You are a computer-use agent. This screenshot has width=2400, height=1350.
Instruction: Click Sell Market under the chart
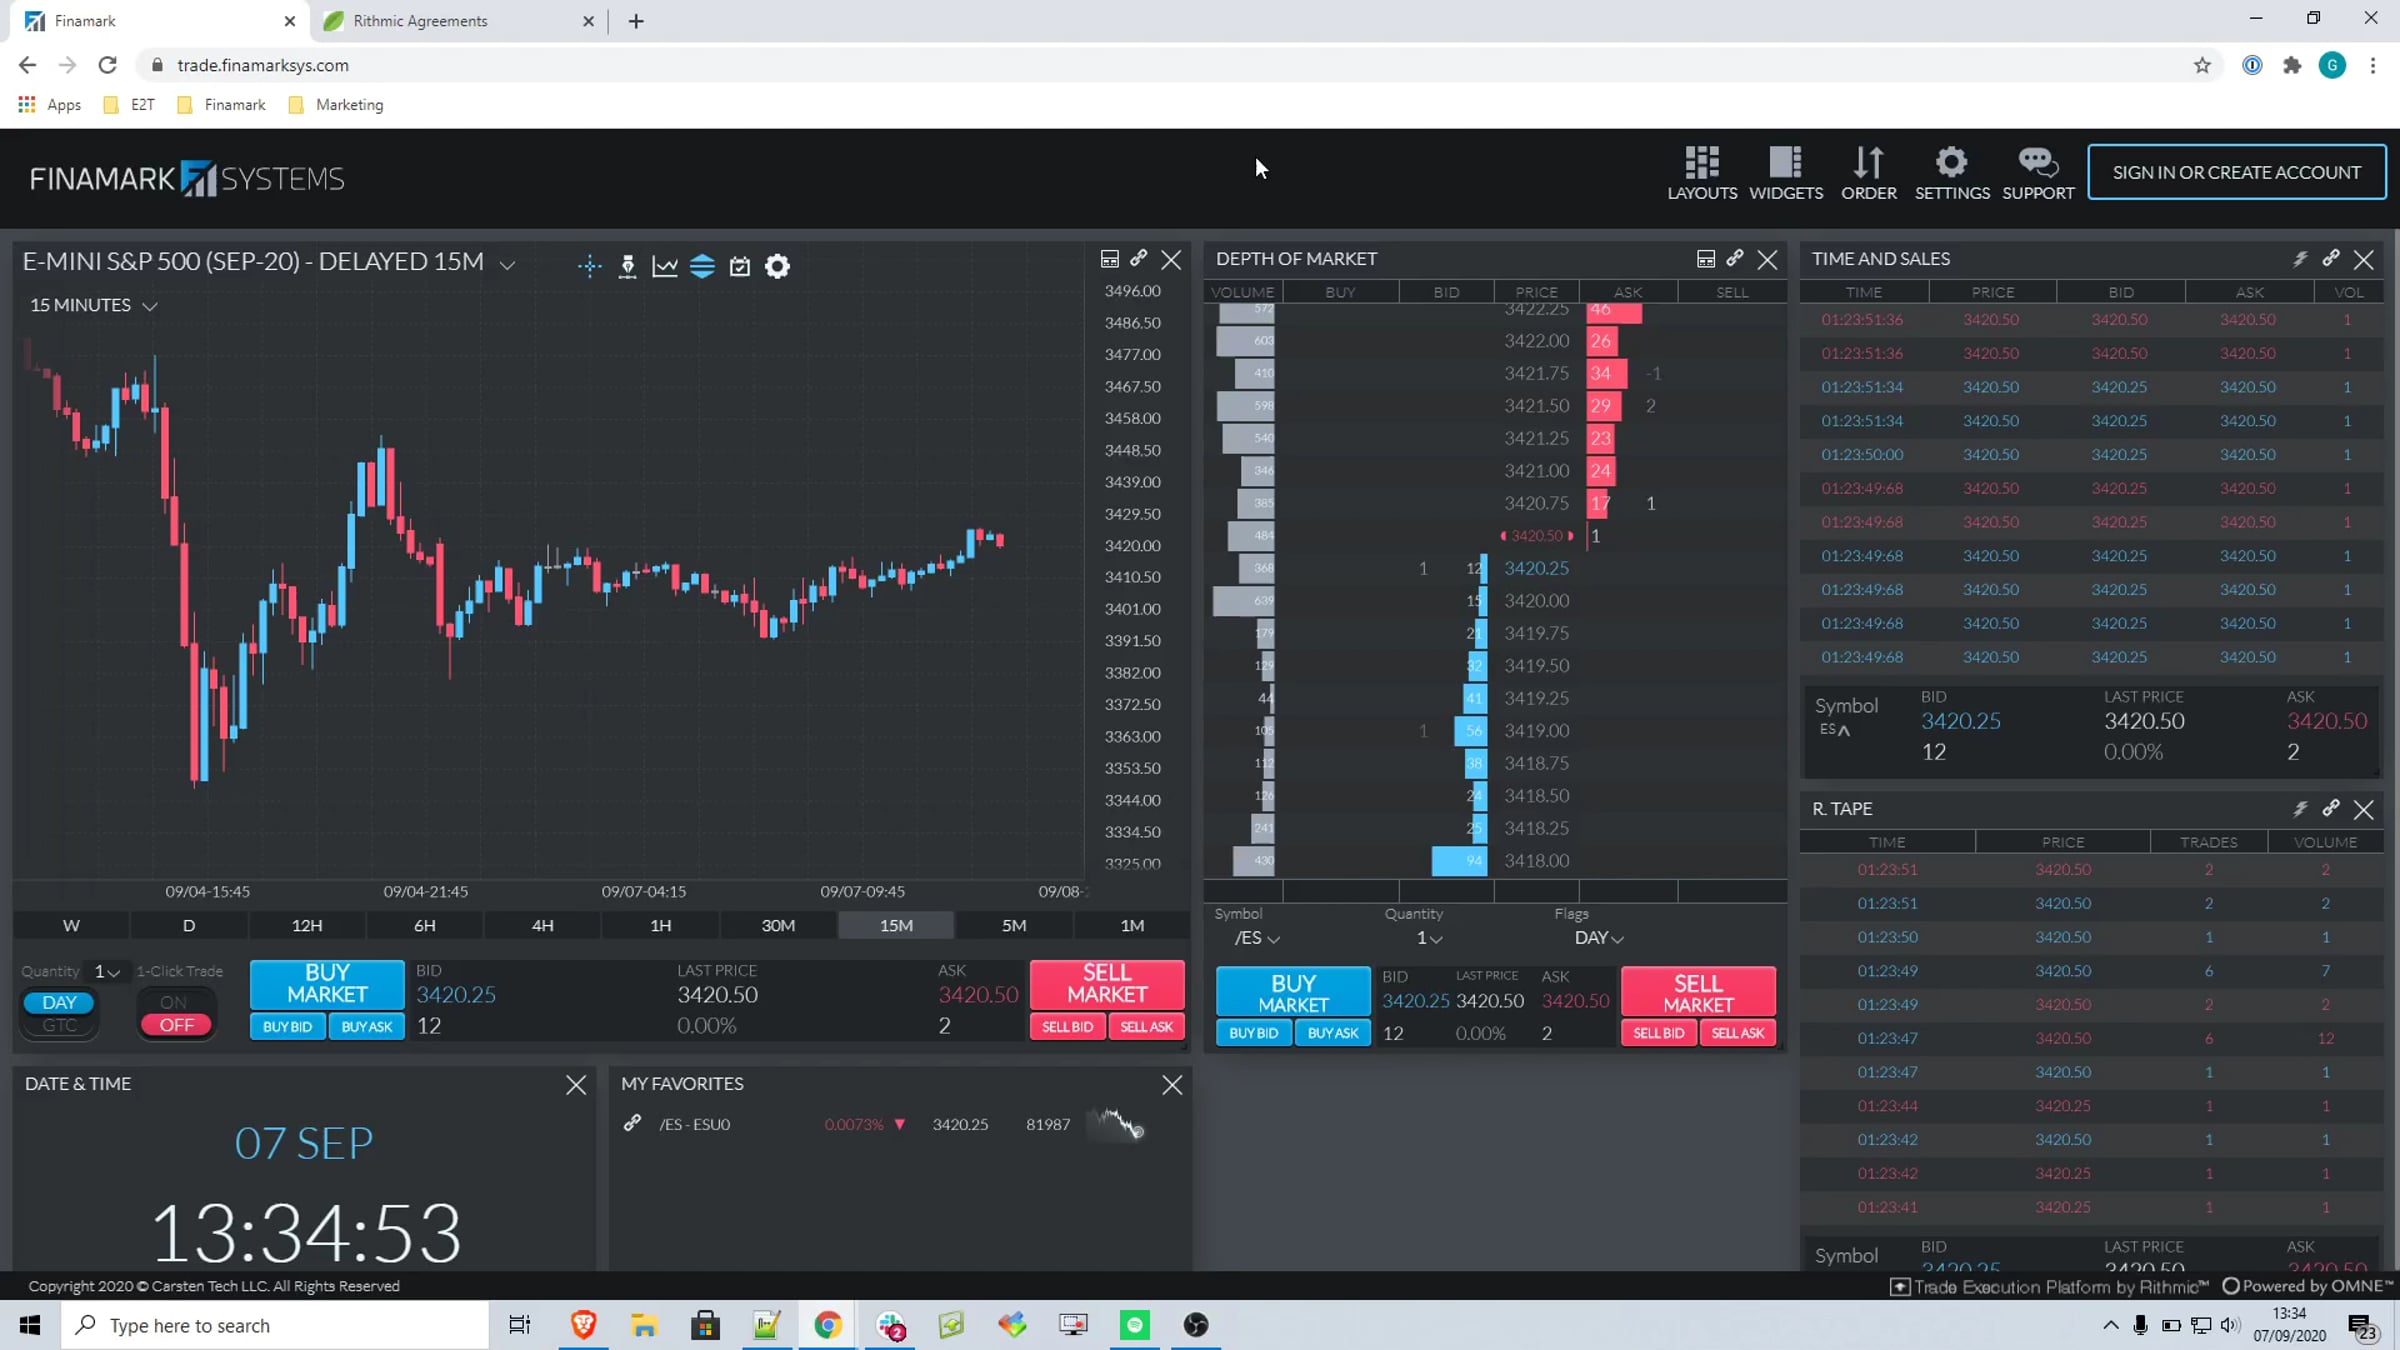1107,984
